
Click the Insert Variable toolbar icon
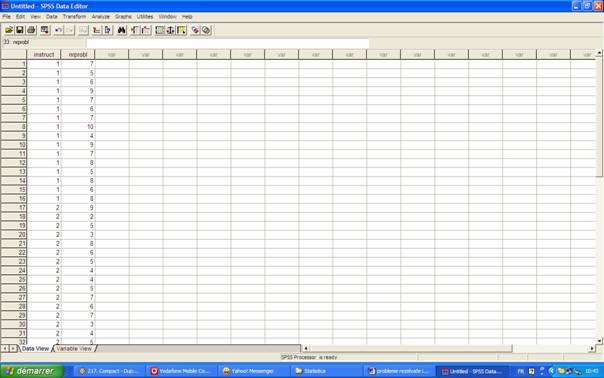tap(146, 30)
